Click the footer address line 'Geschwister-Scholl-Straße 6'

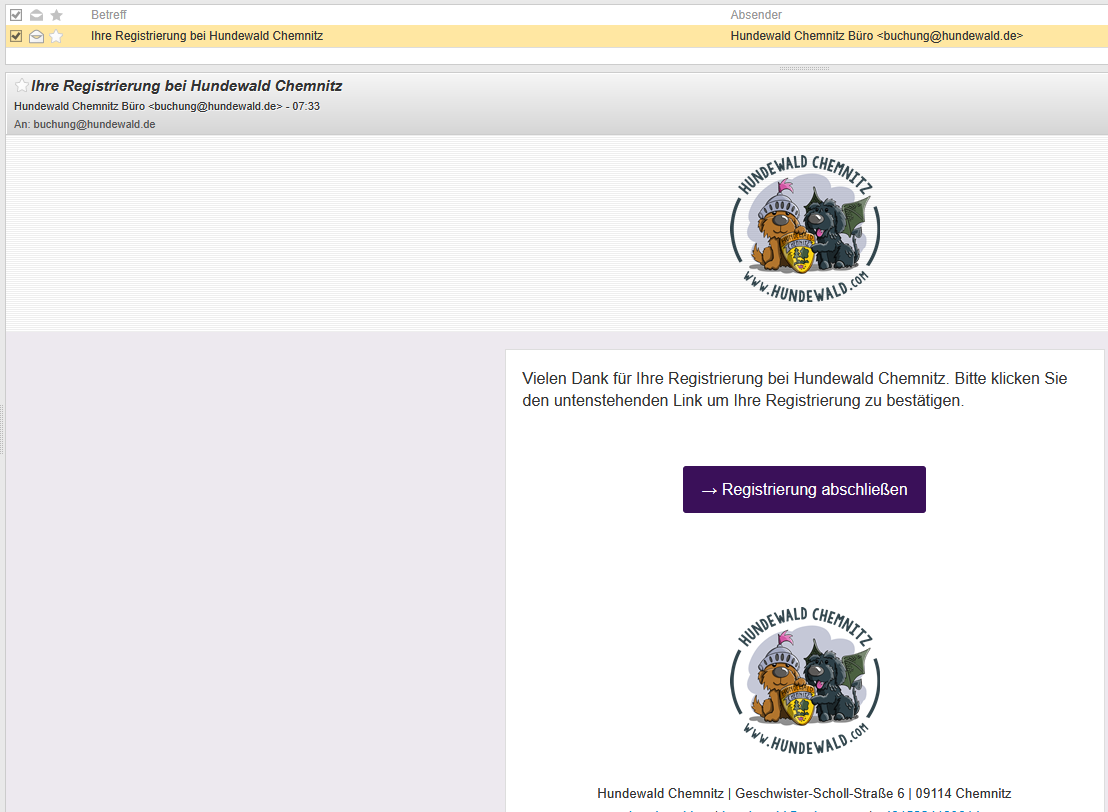820,793
